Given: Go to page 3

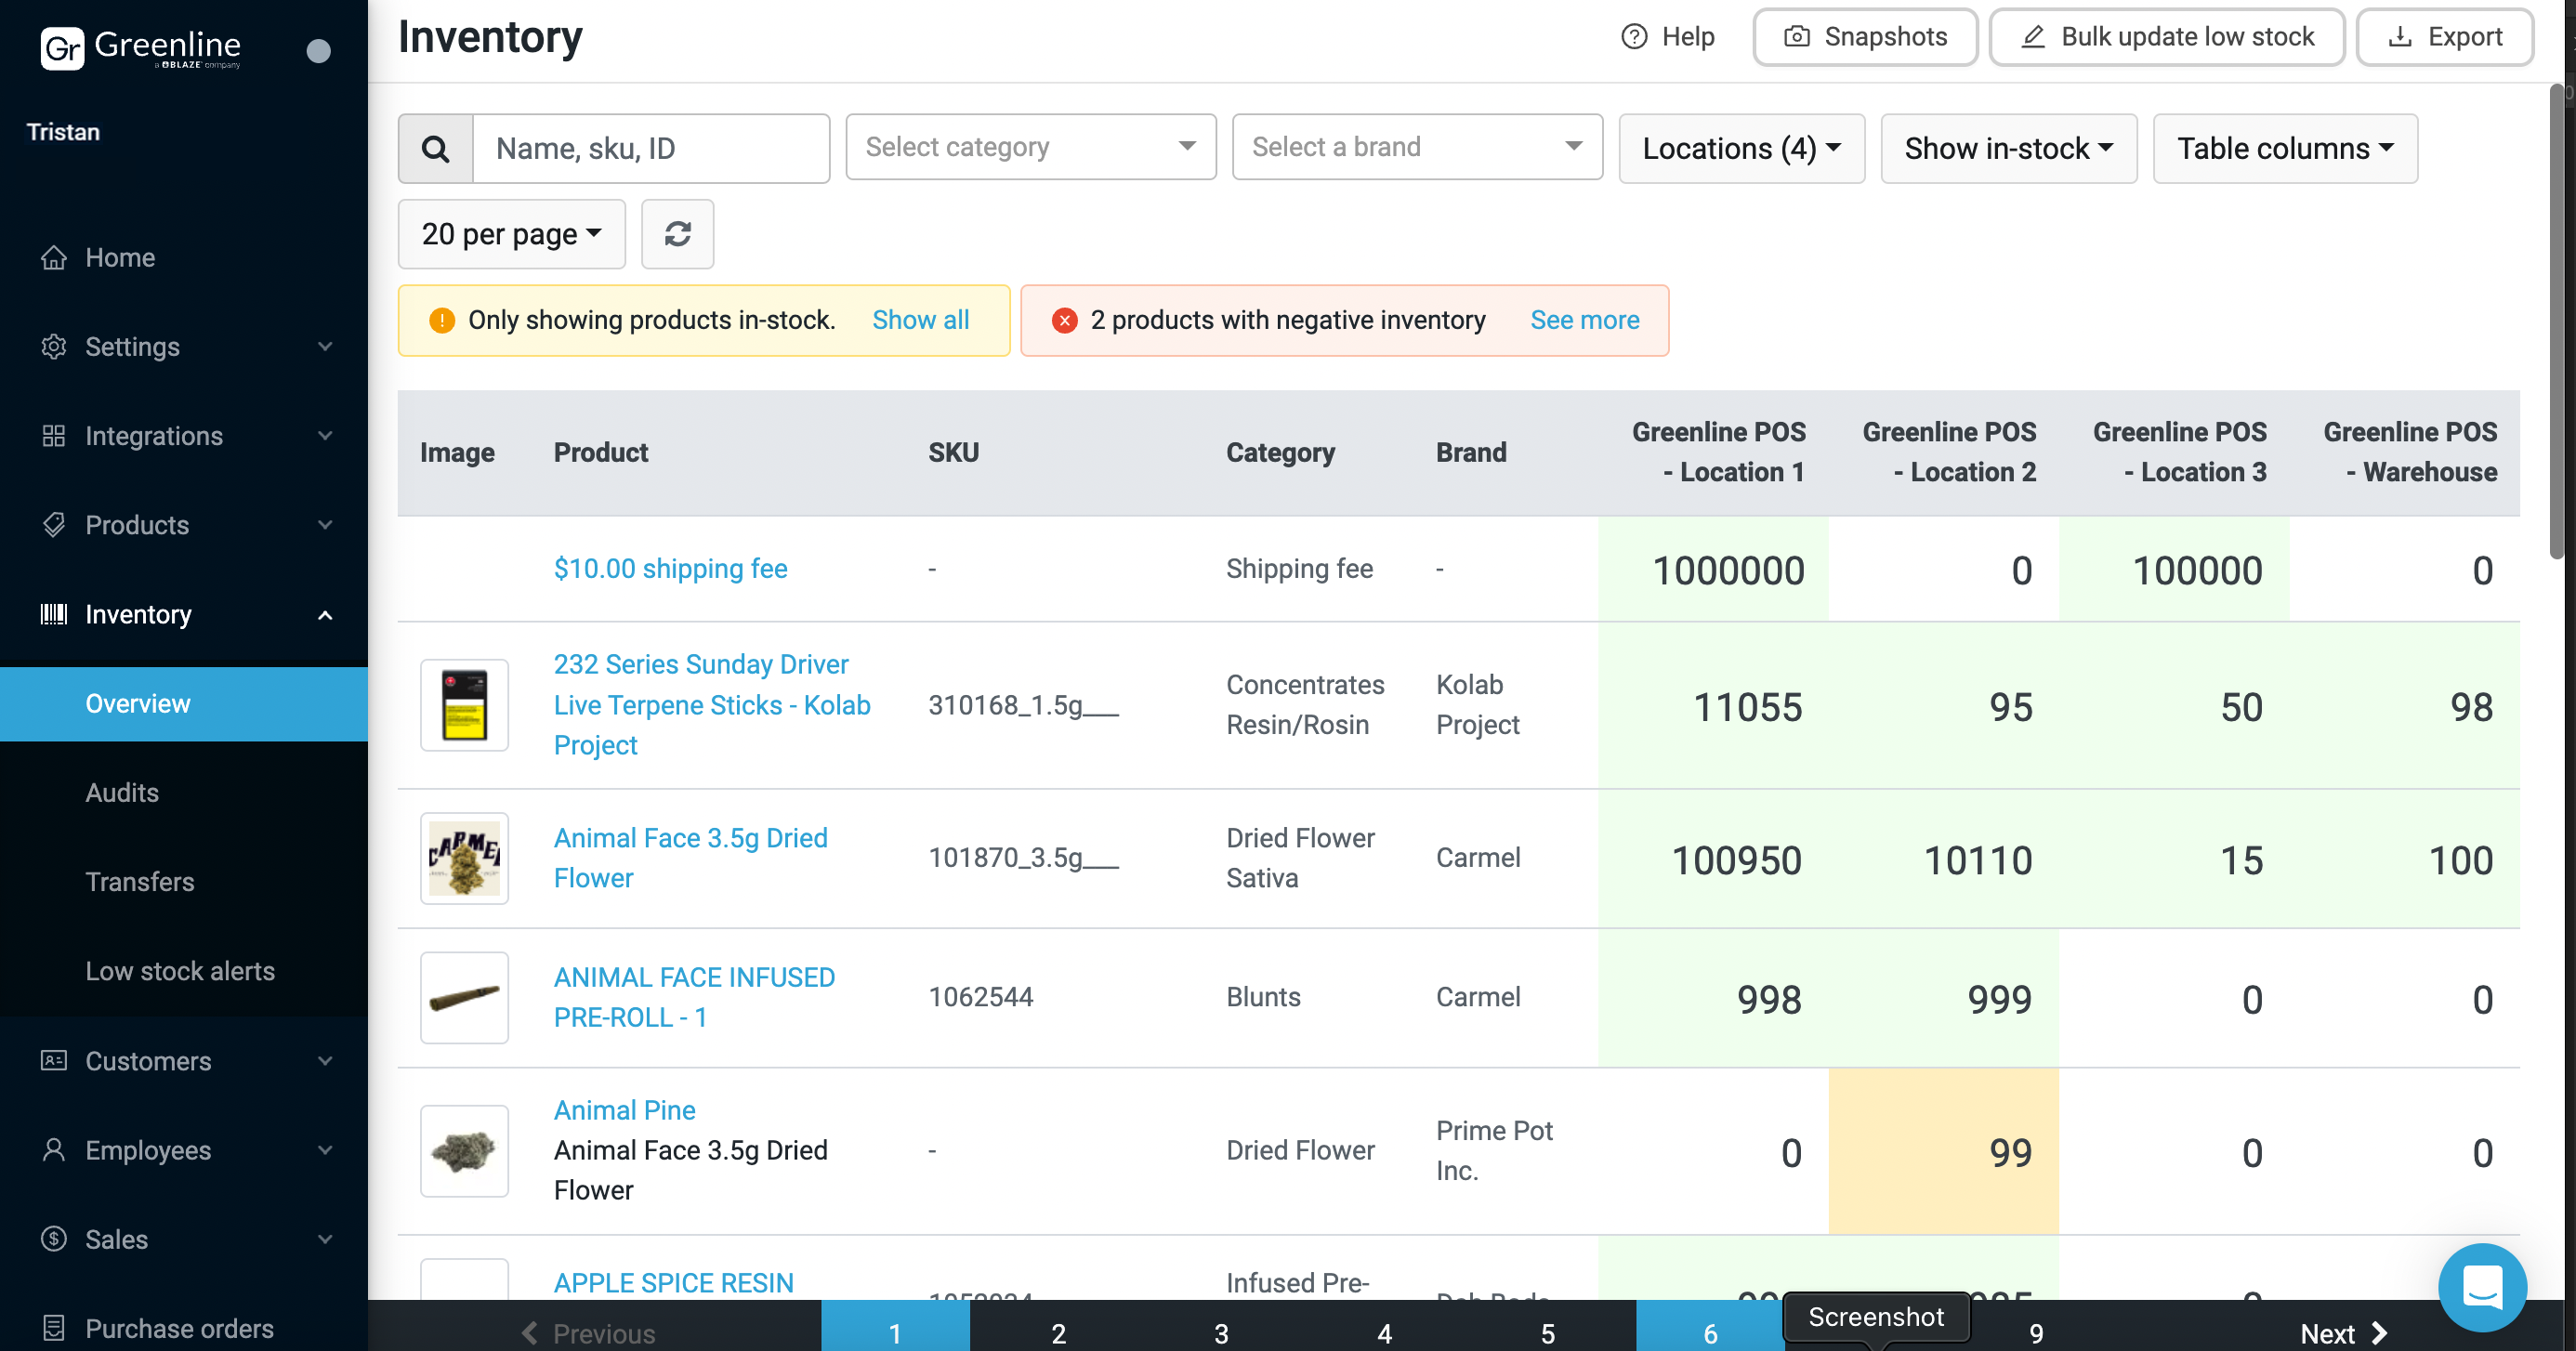Looking at the screenshot, I should click(x=1221, y=1332).
